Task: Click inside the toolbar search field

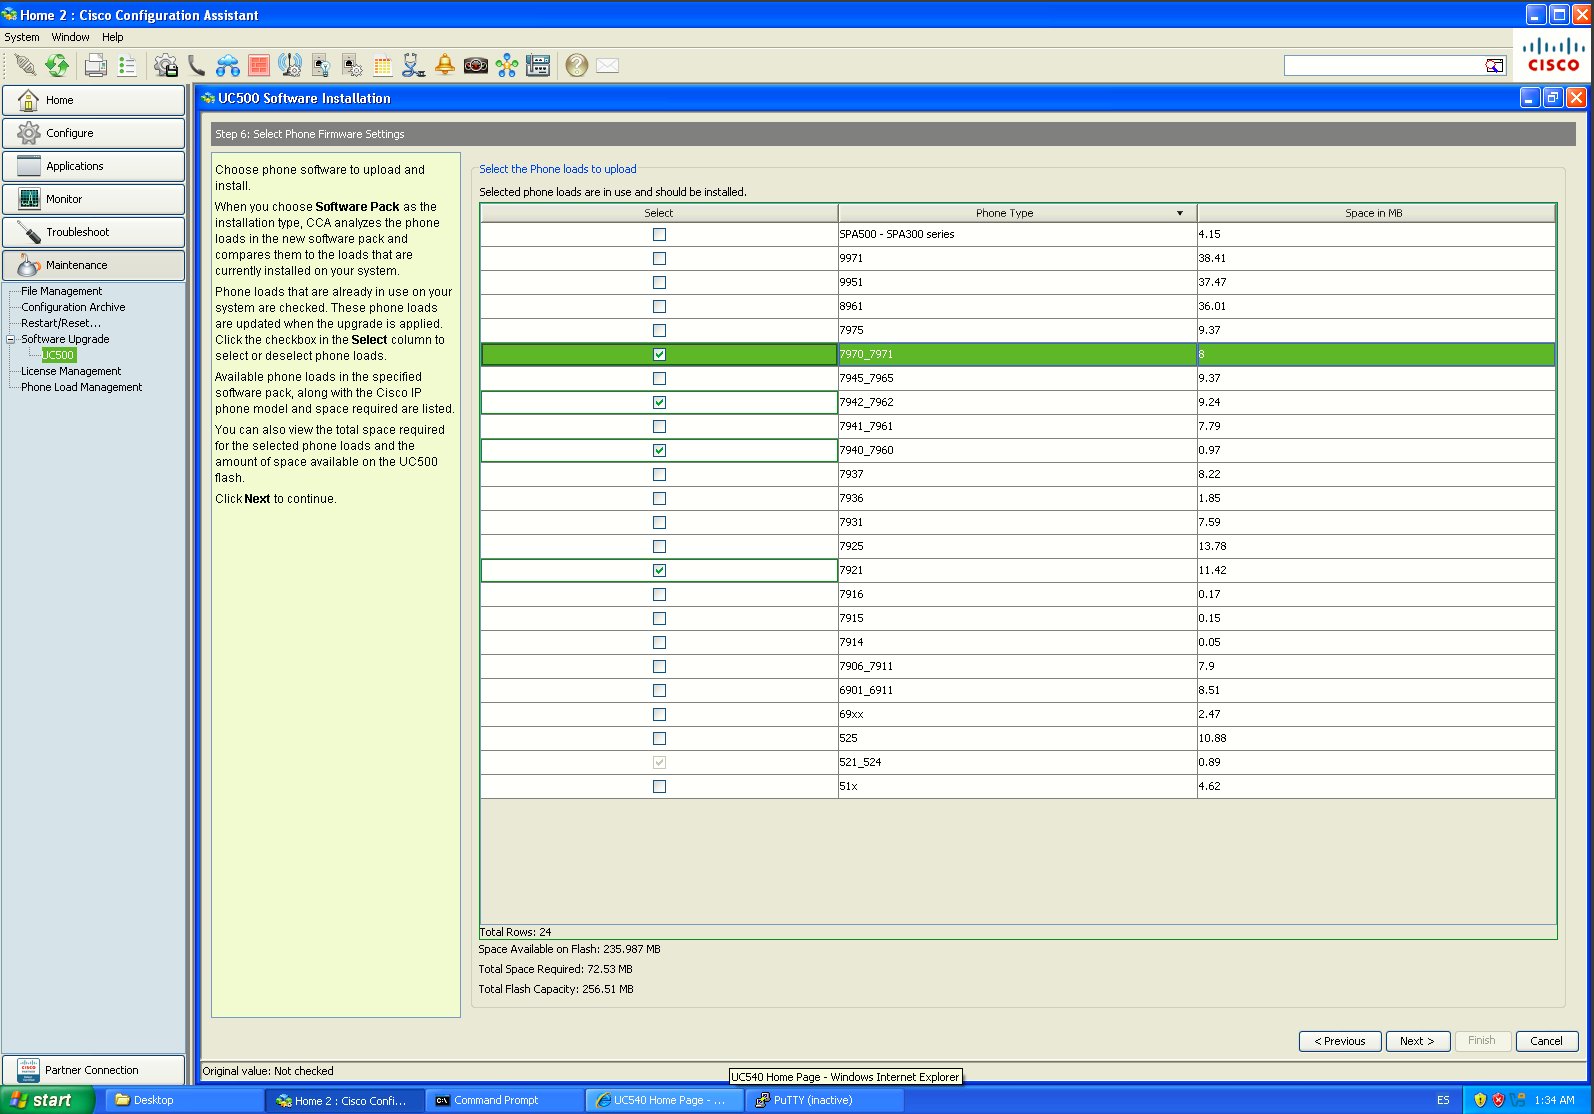Action: point(1385,66)
